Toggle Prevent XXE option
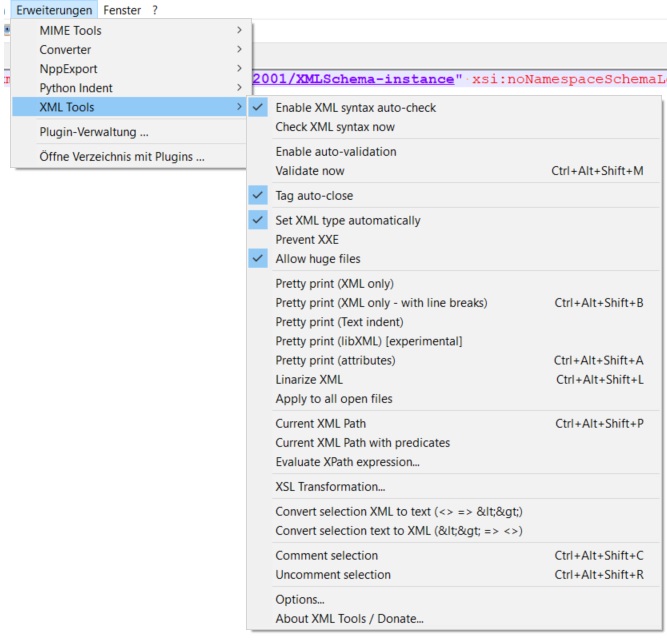Screen dimensions: 667x640 [x=454, y=240]
